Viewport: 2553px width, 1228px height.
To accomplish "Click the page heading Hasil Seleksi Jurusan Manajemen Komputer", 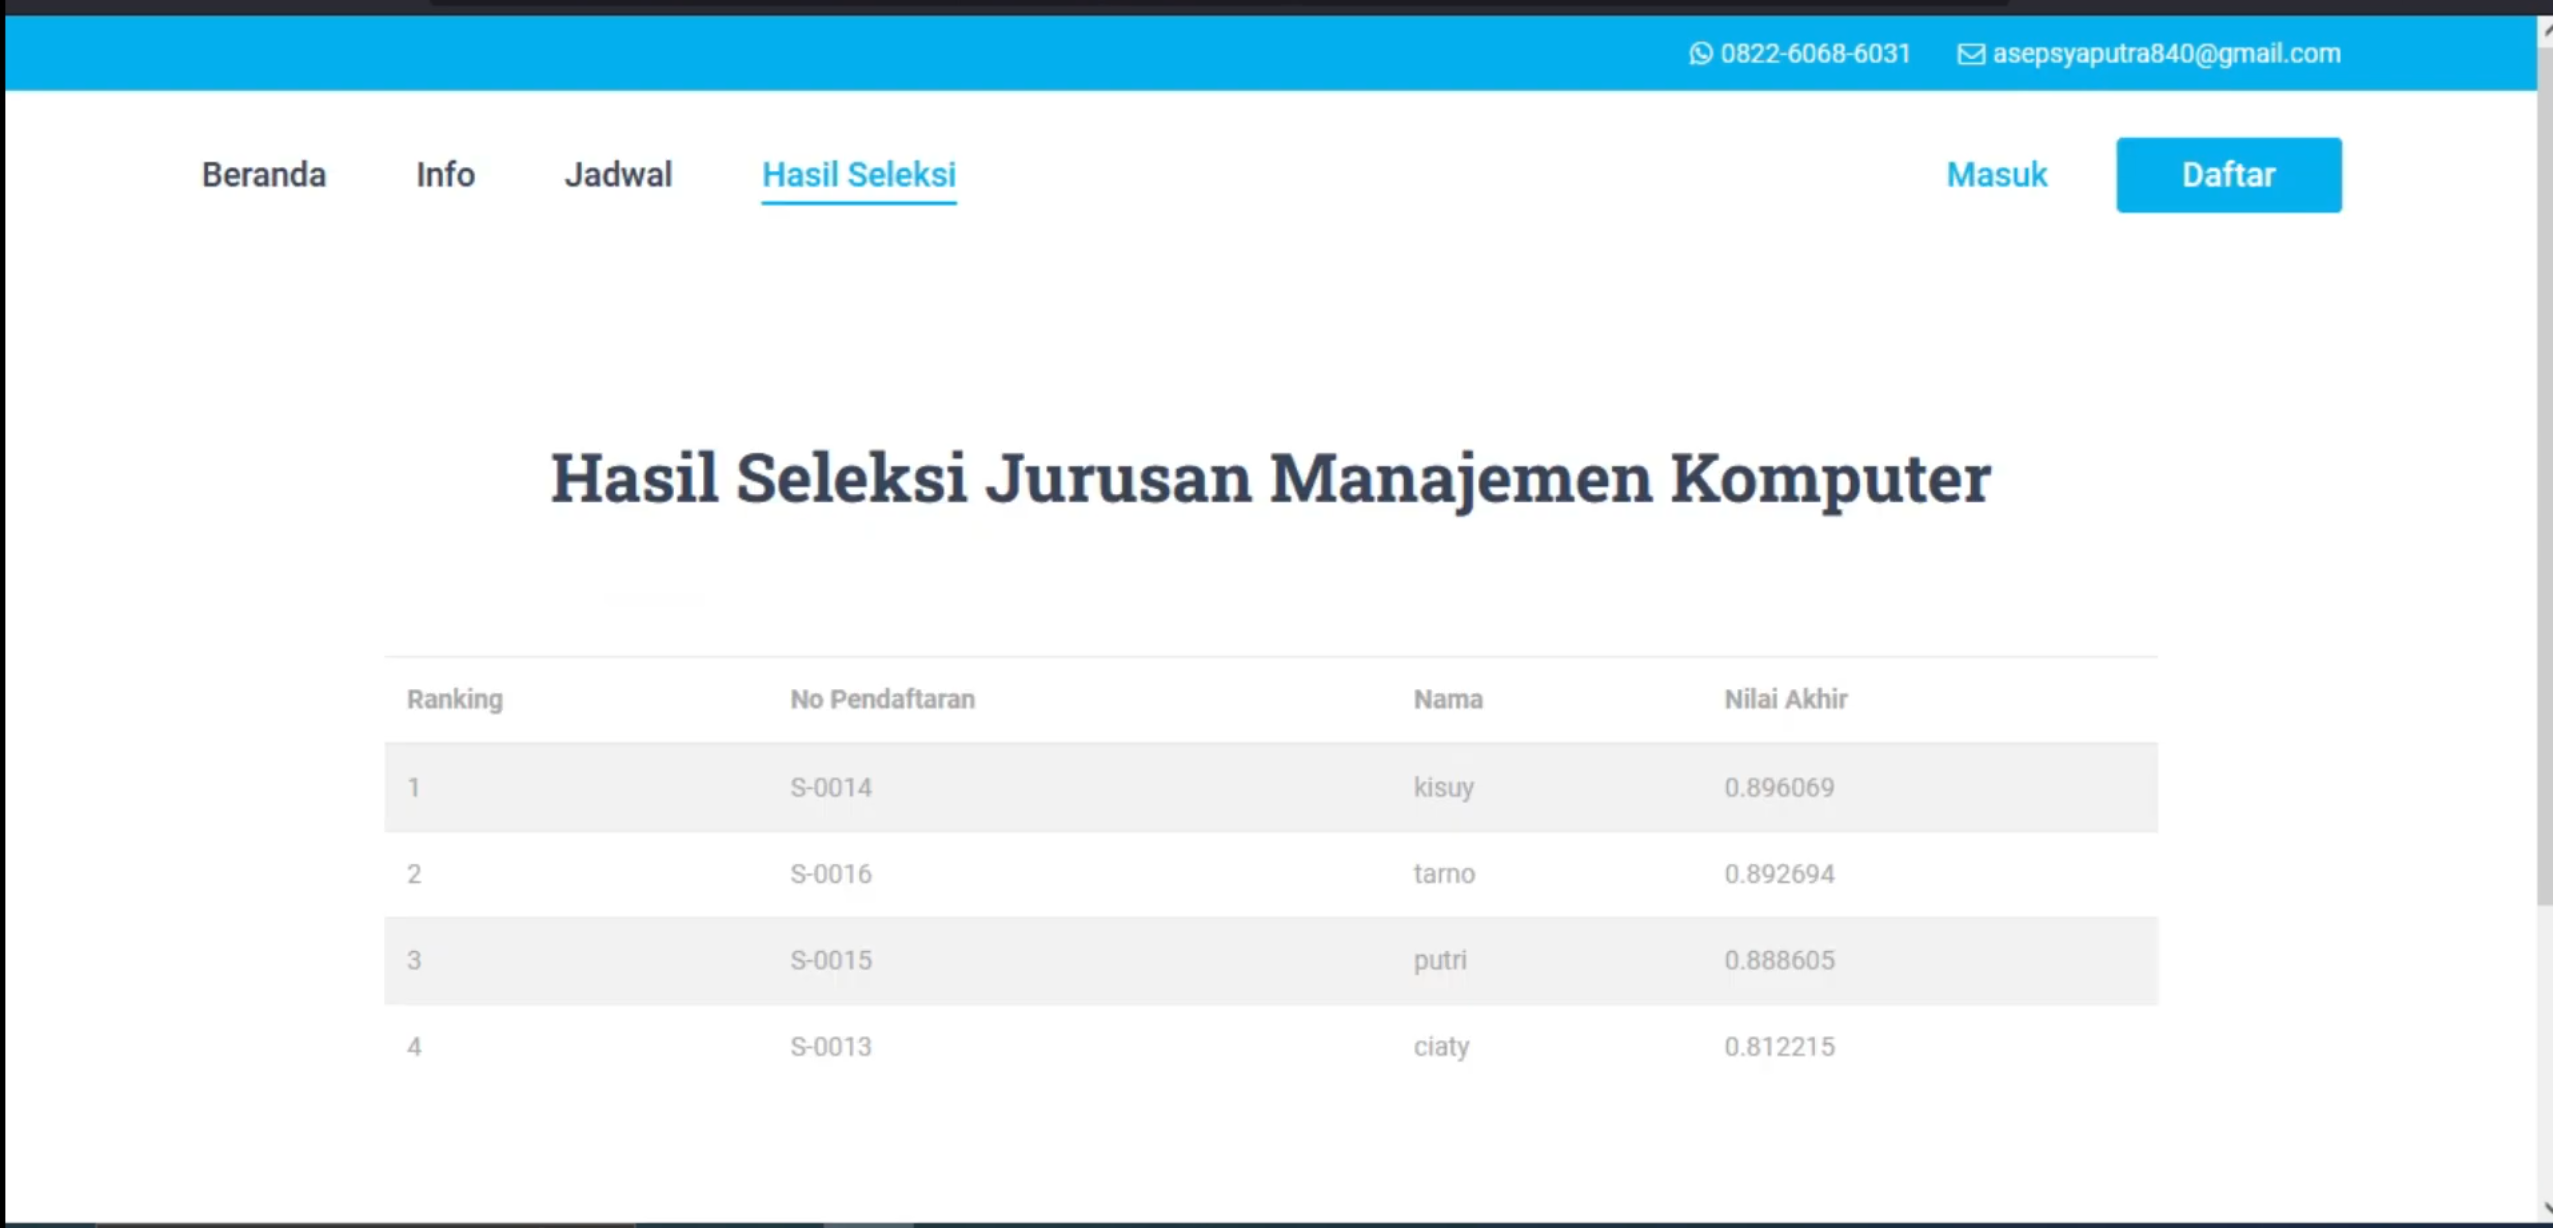I will pyautogui.click(x=1271, y=479).
